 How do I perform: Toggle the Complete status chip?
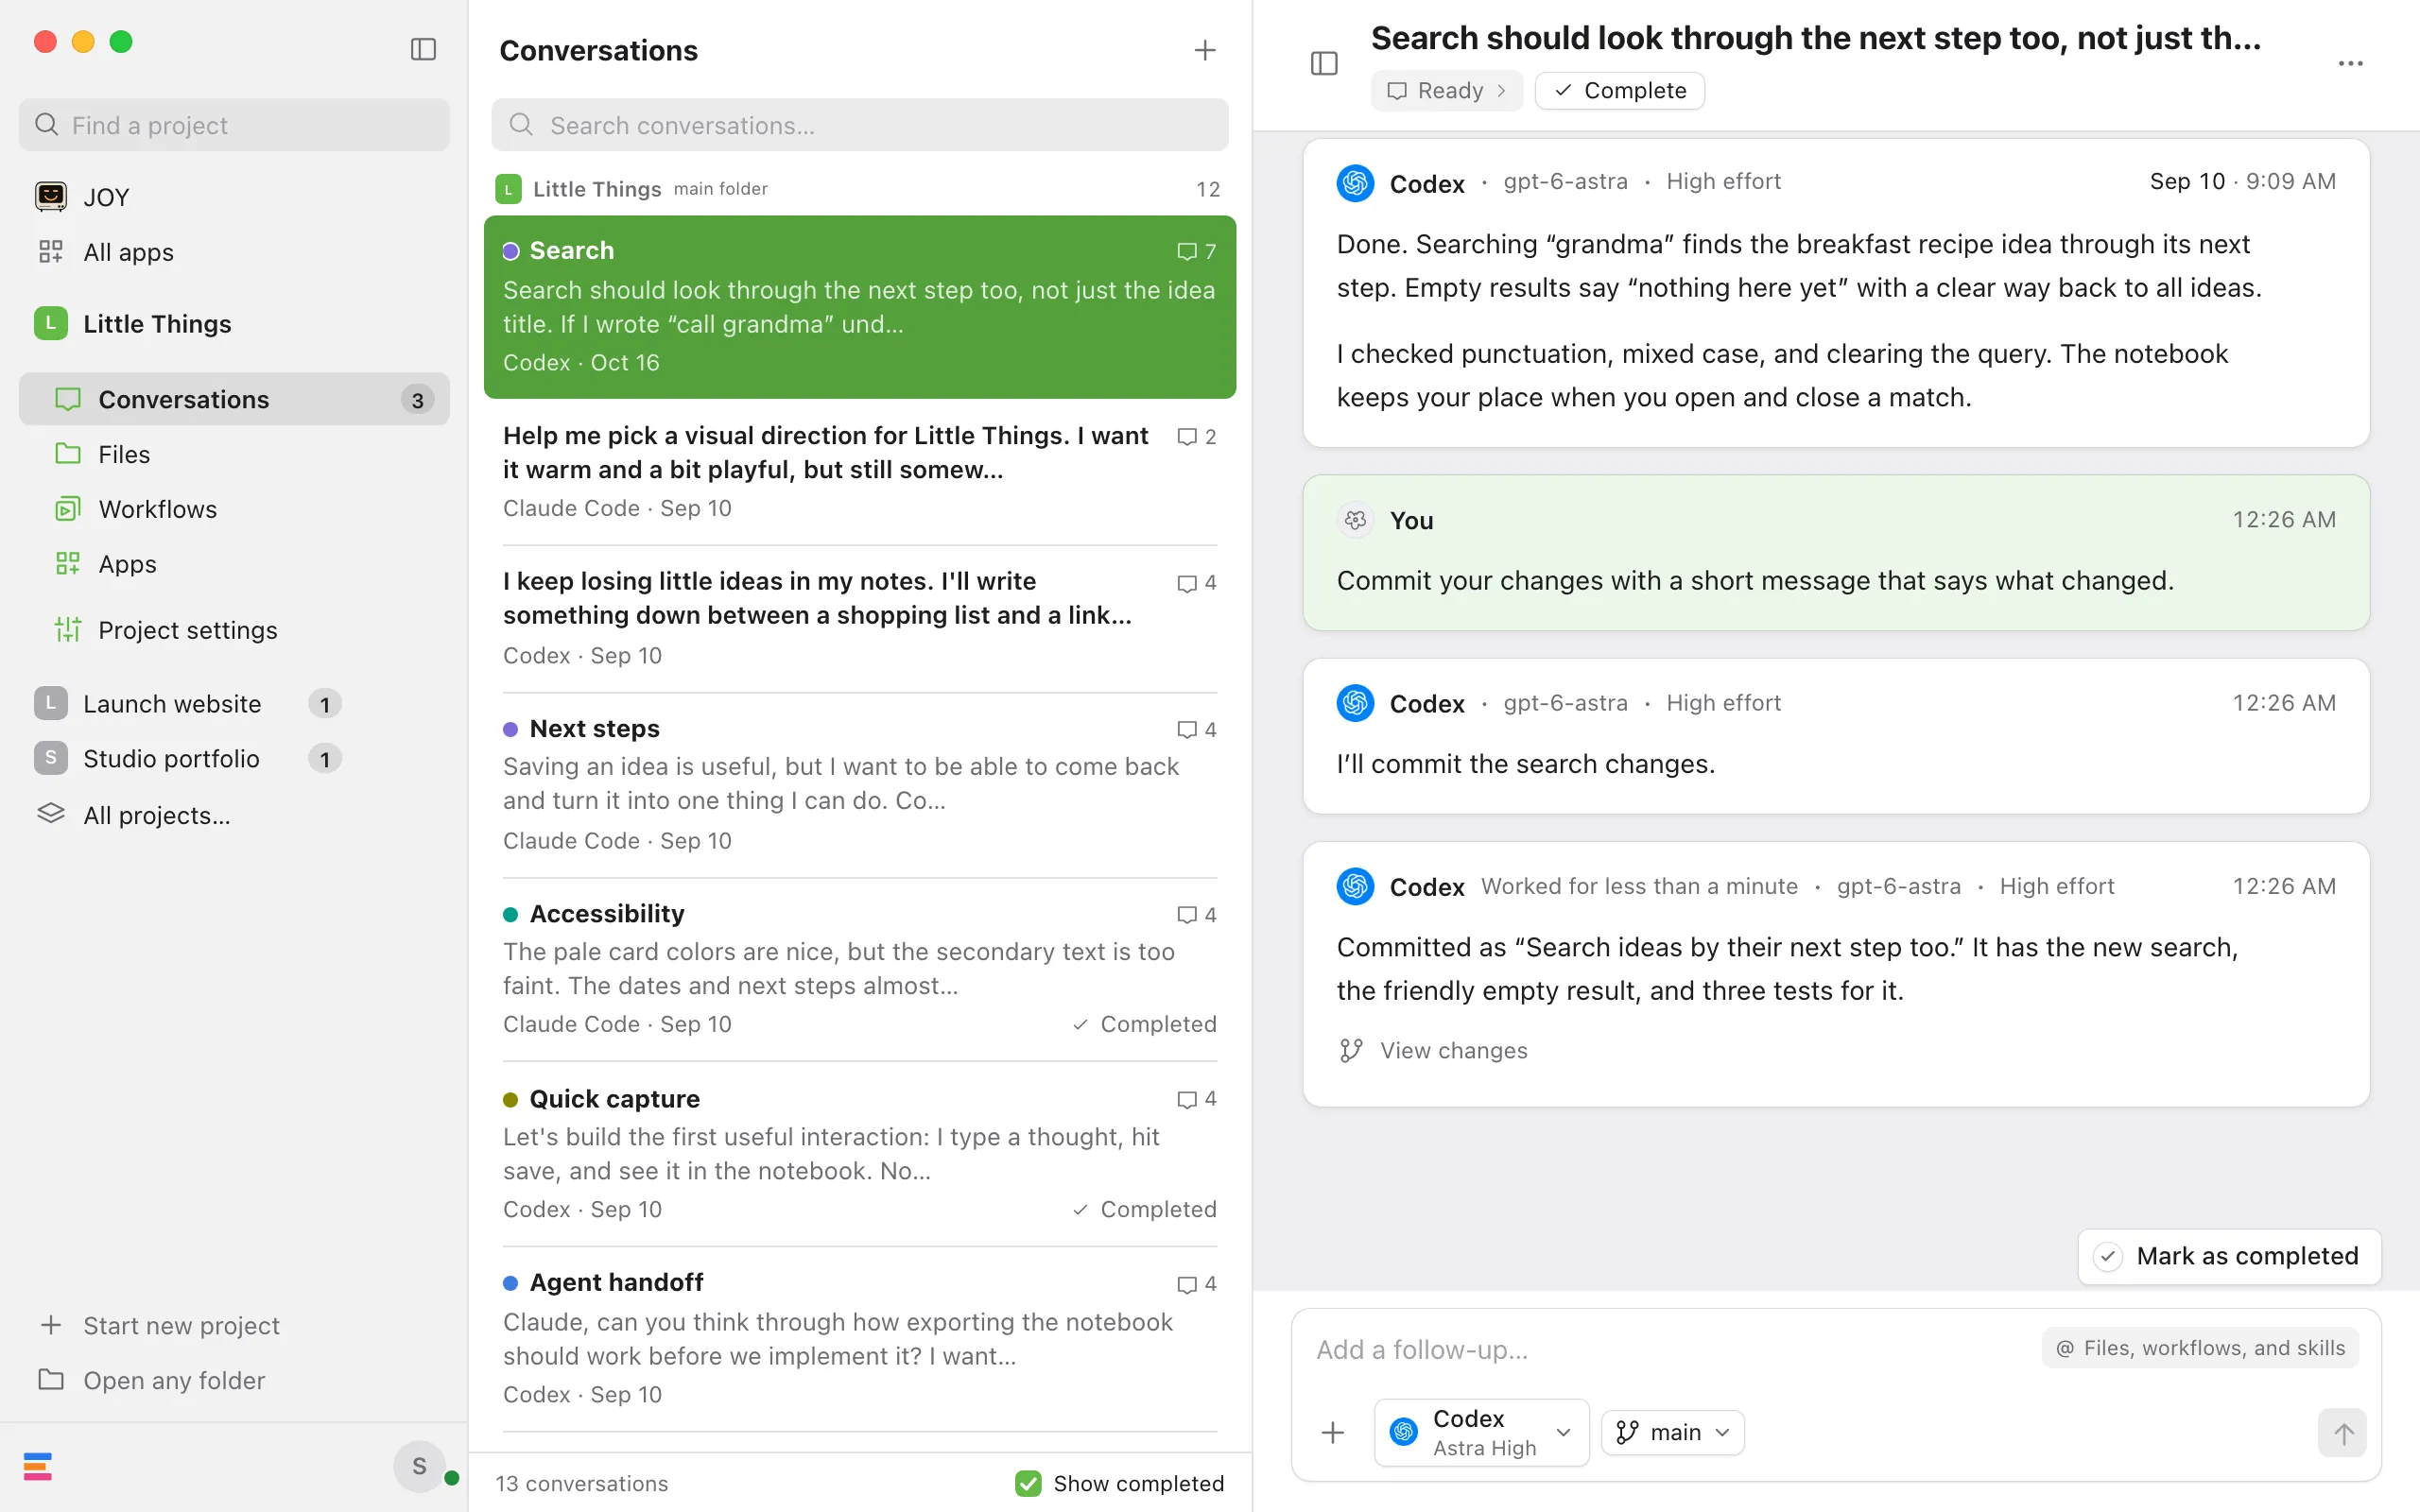coord(1620,90)
